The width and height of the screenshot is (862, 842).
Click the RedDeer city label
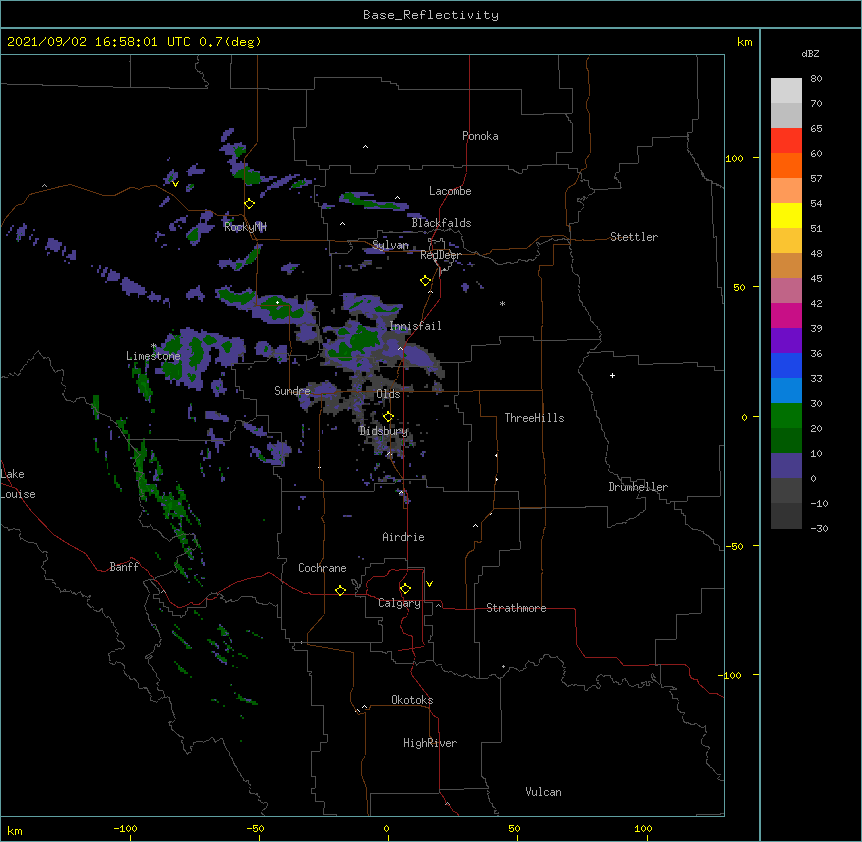tap(440, 255)
